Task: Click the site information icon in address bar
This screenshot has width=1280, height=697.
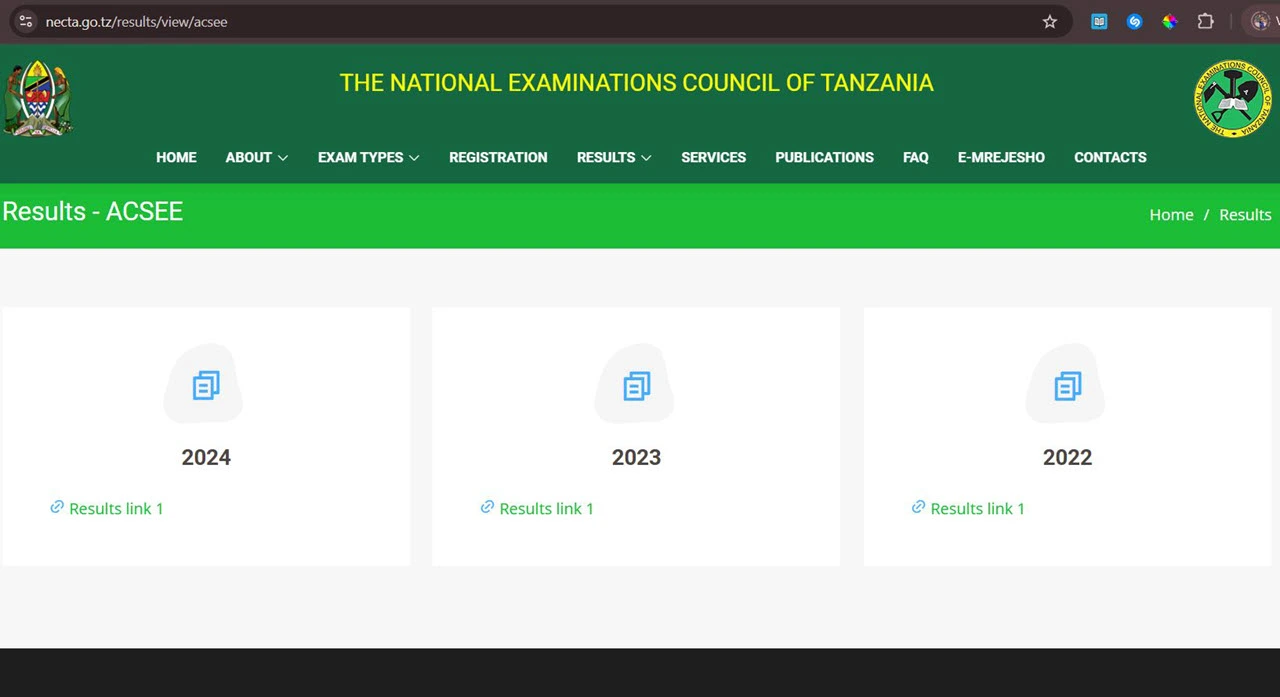Action: click(x=26, y=21)
